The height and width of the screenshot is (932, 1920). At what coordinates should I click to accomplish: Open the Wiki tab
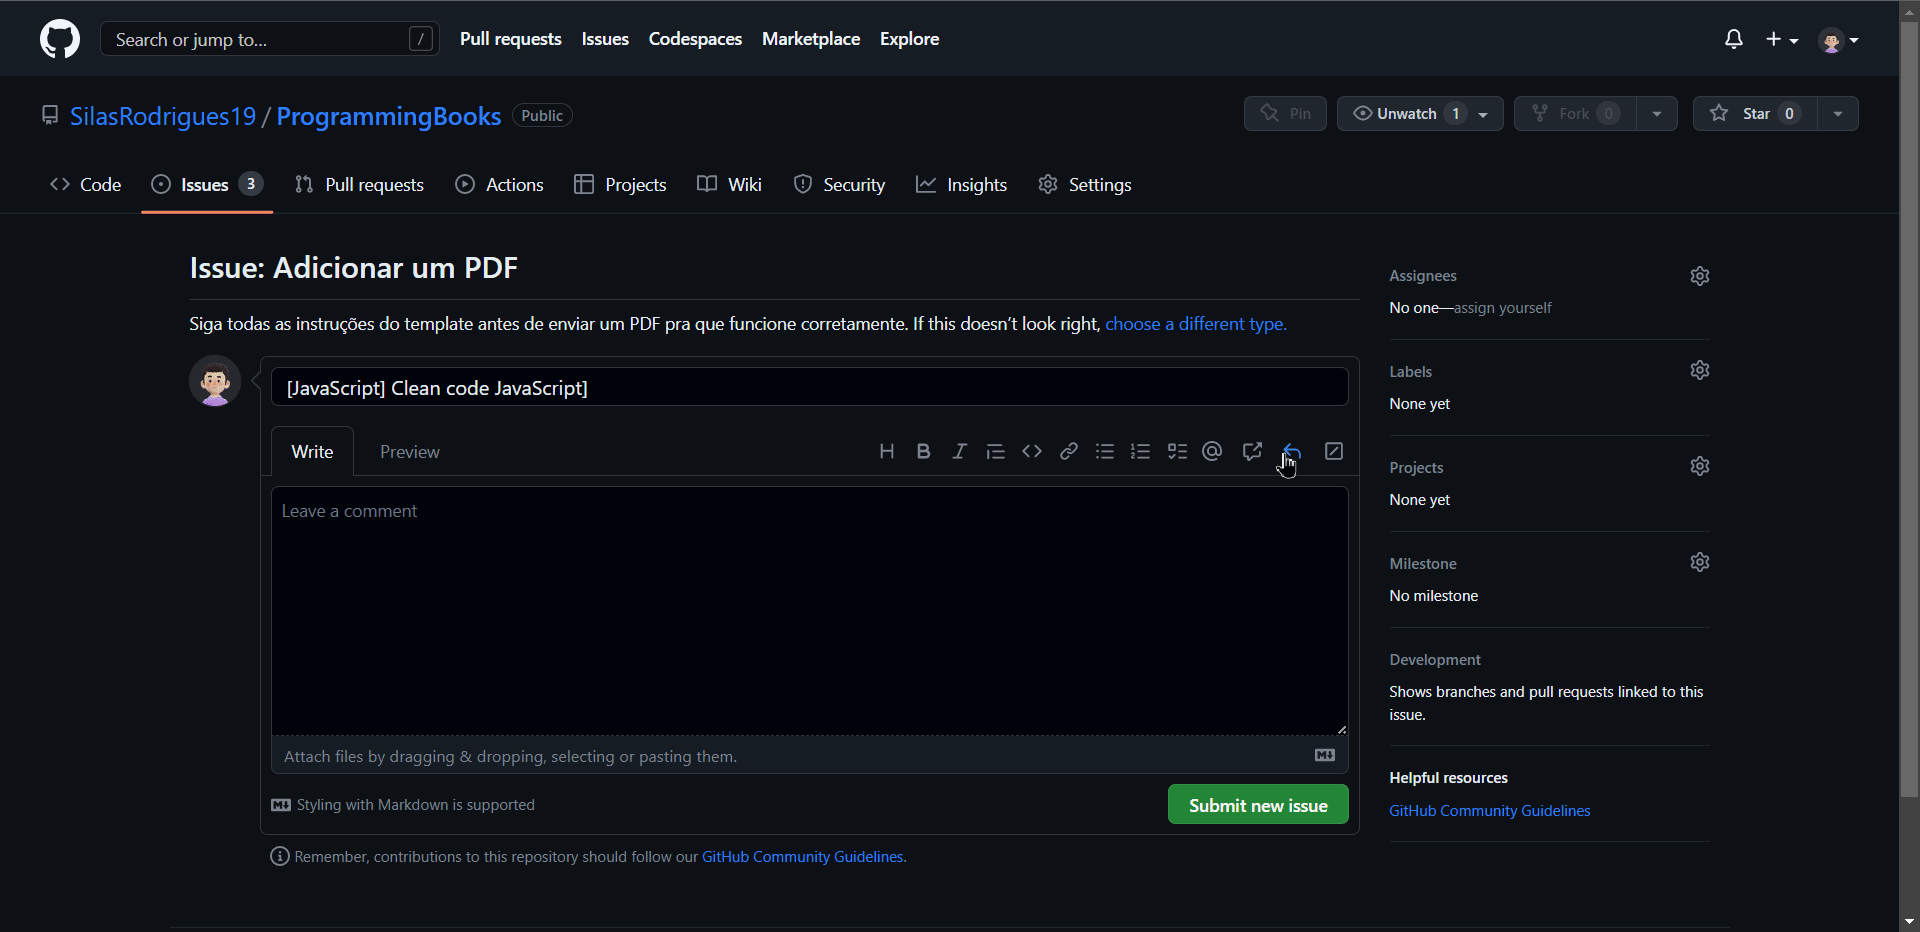pyautogui.click(x=730, y=185)
